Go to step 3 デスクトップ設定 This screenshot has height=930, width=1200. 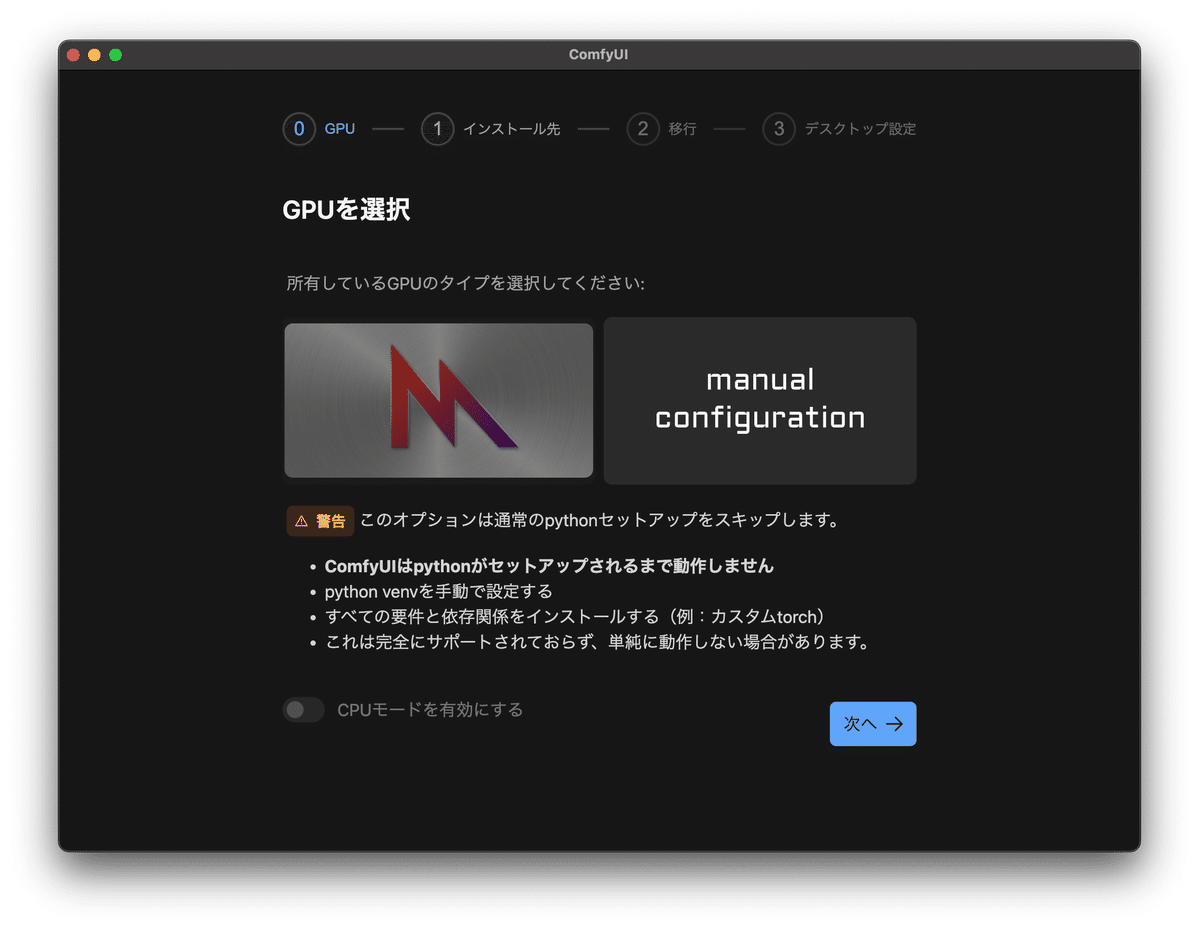(x=840, y=129)
